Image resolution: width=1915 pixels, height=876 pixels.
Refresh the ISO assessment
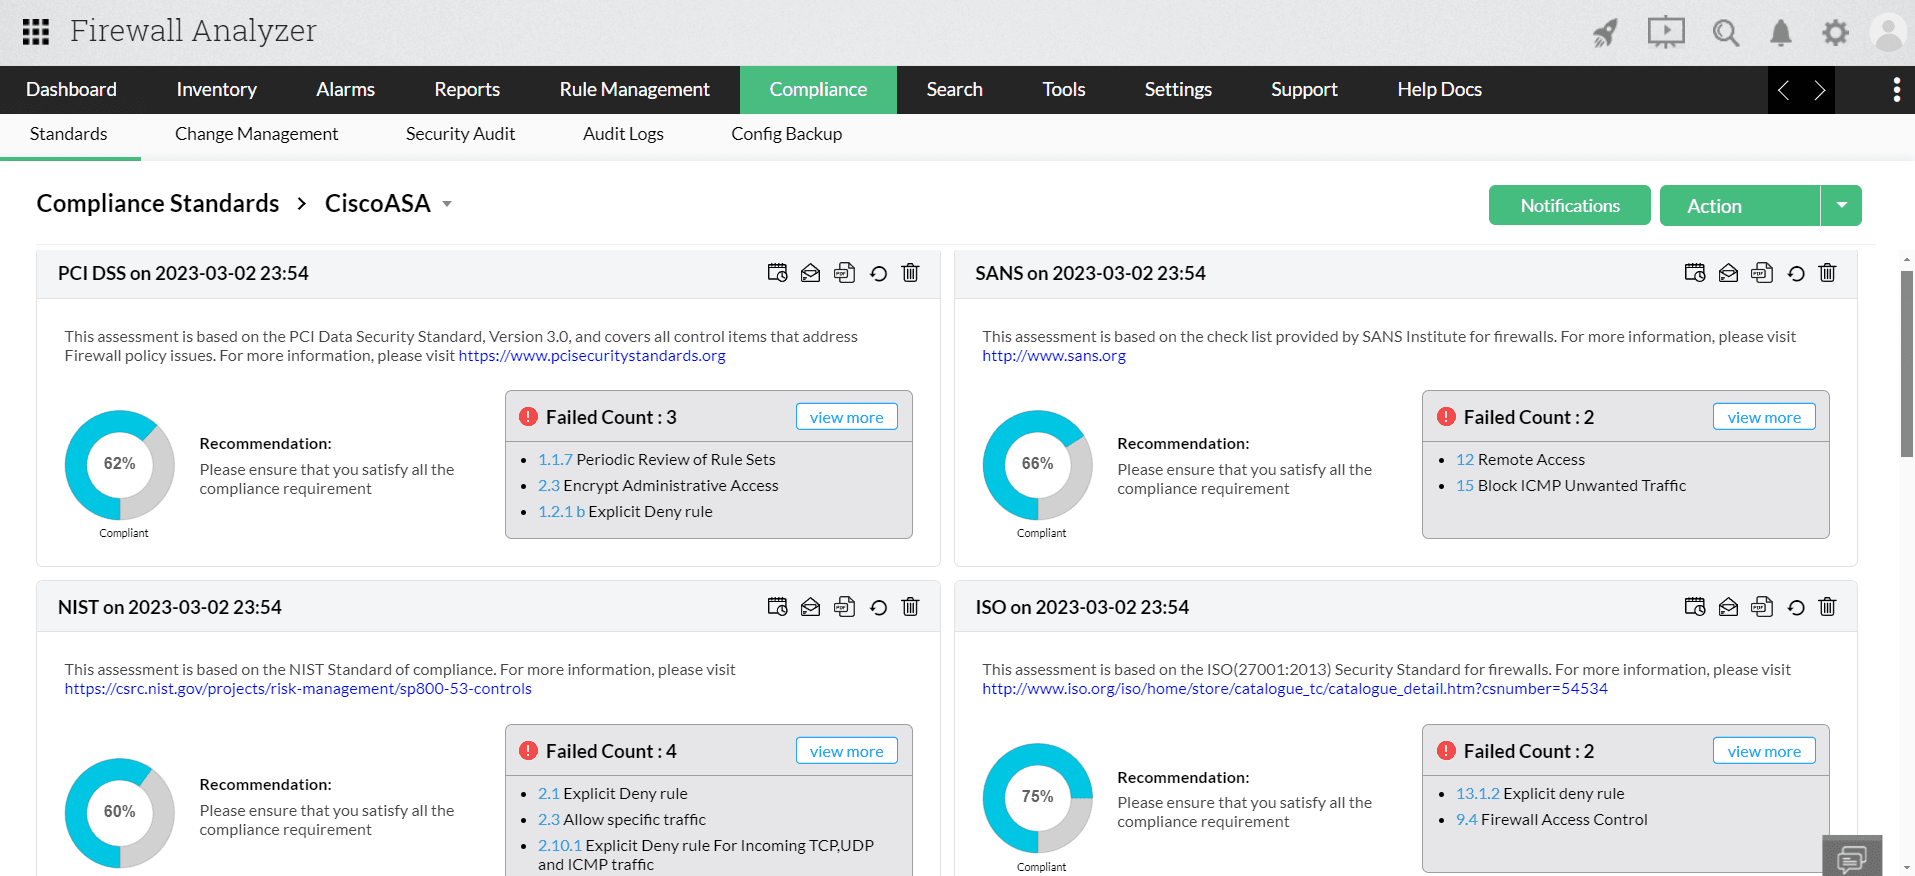pyautogui.click(x=1796, y=607)
